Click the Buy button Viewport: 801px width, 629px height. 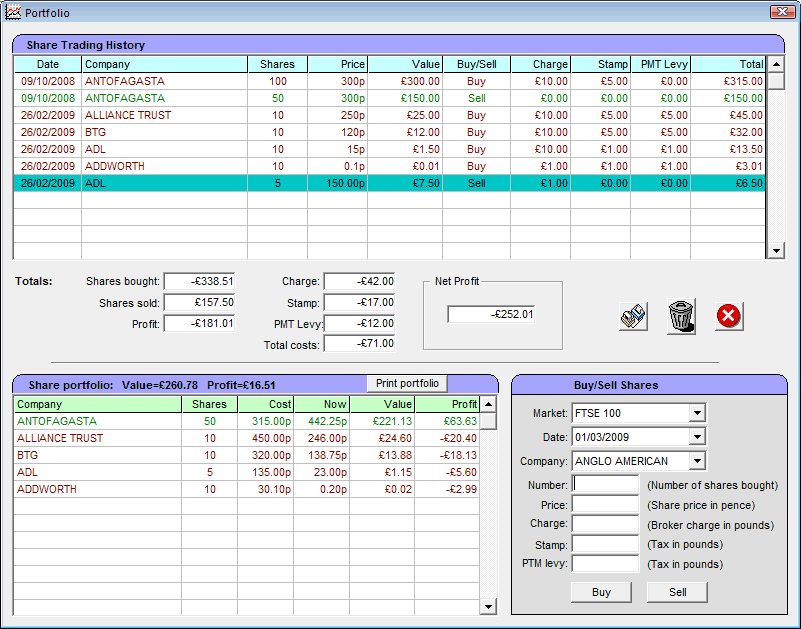(601, 592)
